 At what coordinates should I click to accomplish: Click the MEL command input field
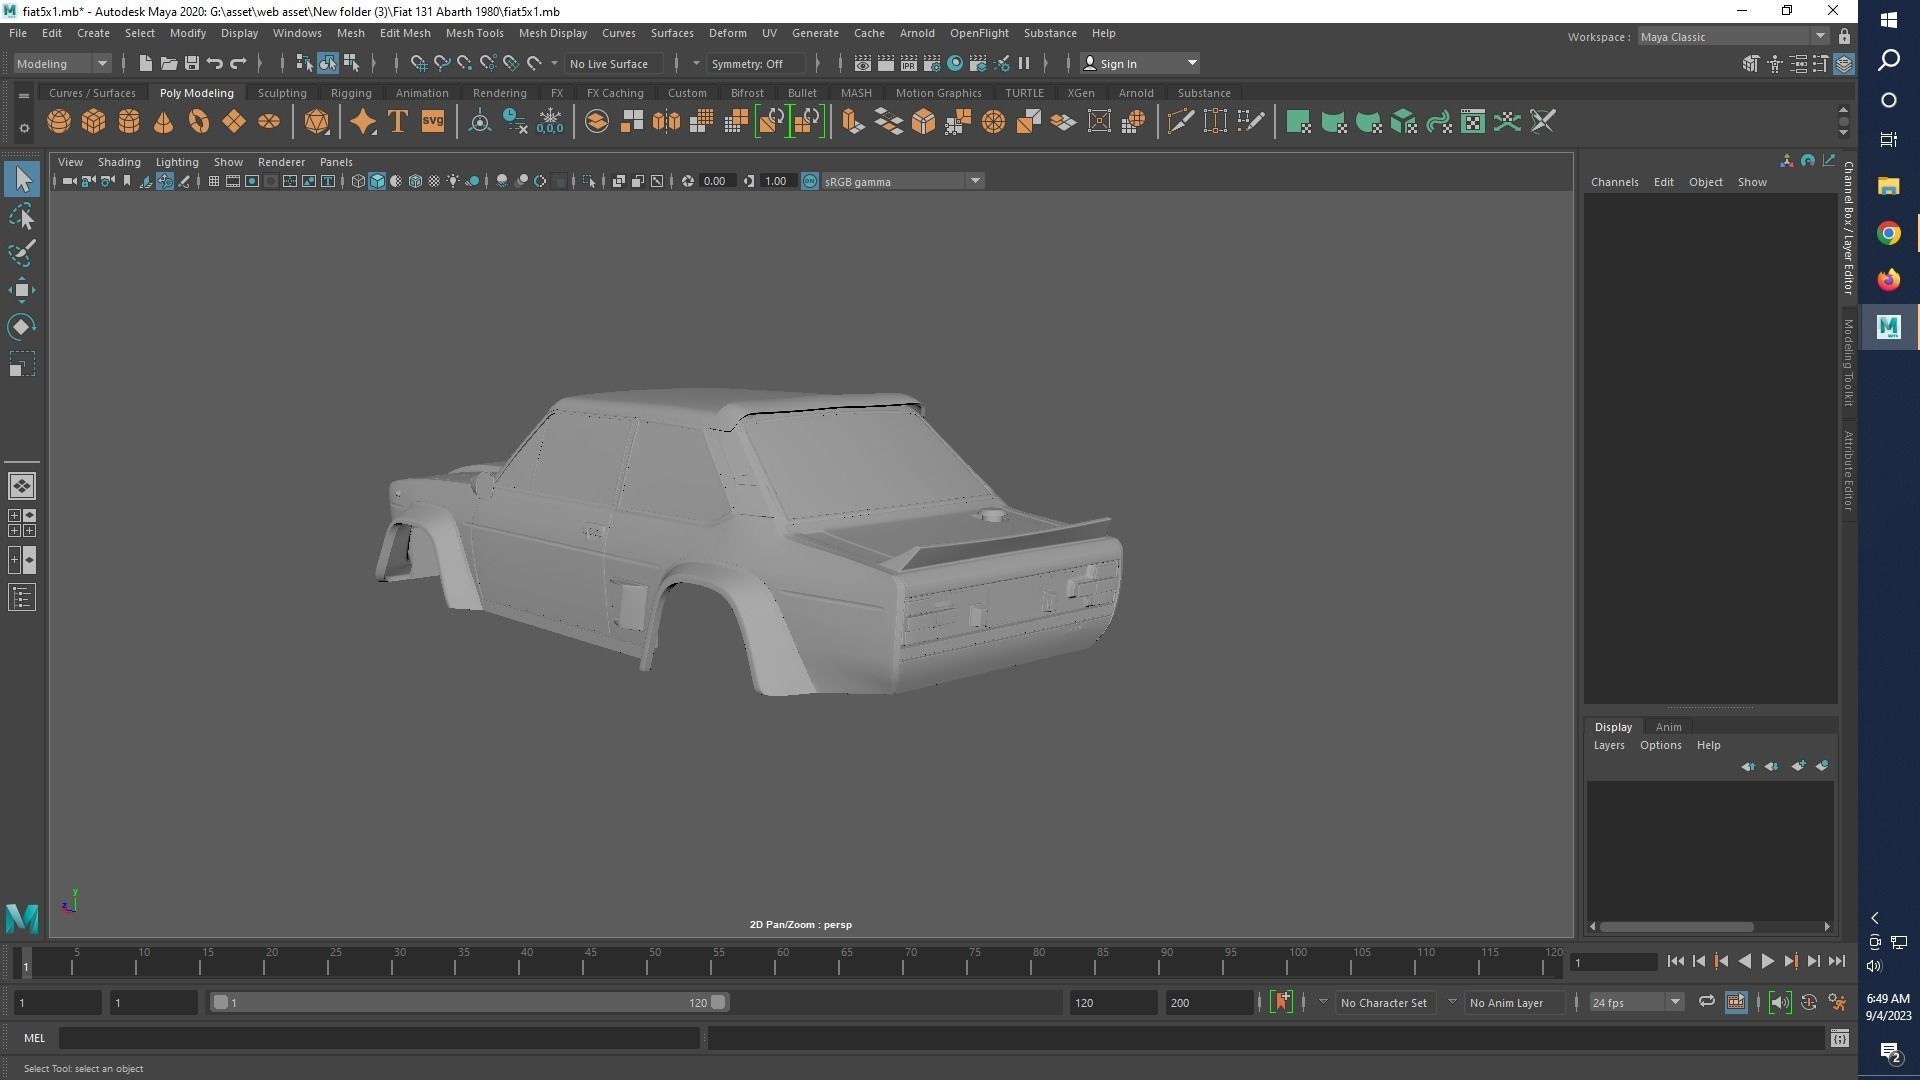coord(380,1038)
